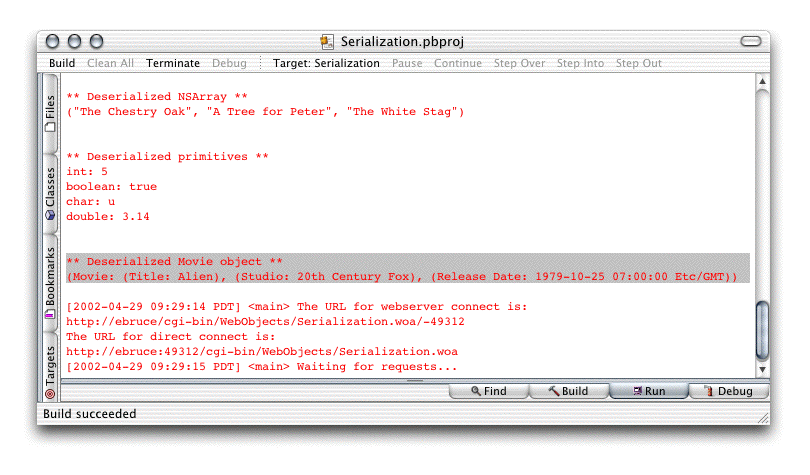Image resolution: width=810 pixels, height=475 pixels.
Task: Switch to the Find bottom tab
Action: 489,391
